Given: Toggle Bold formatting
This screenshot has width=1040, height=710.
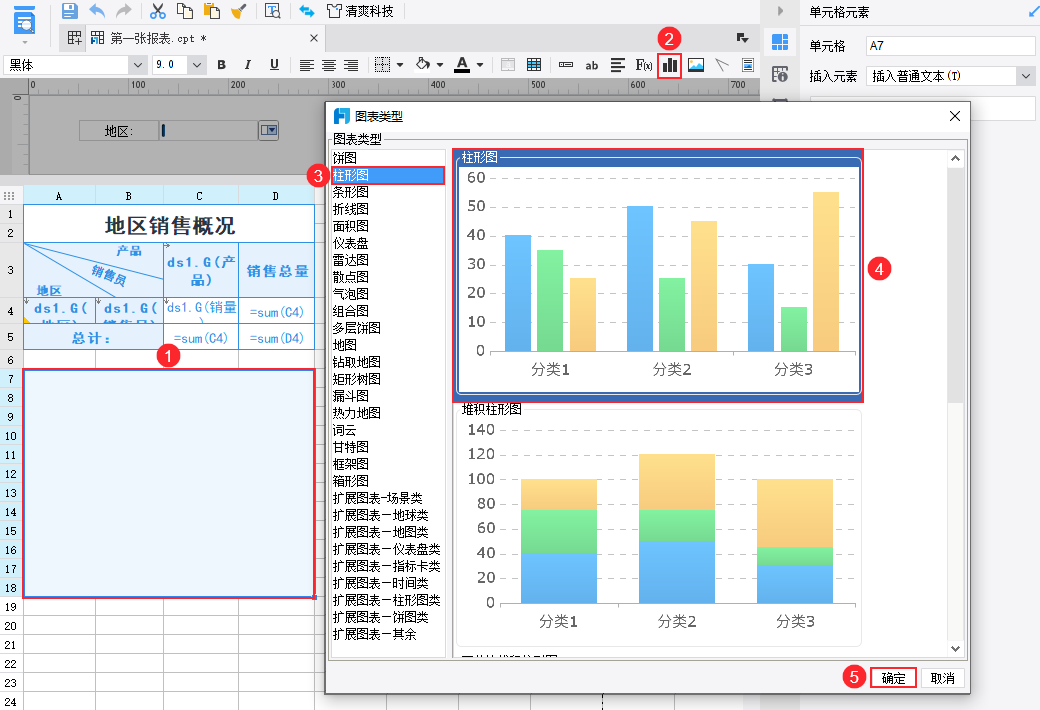Looking at the screenshot, I should pyautogui.click(x=222, y=65).
